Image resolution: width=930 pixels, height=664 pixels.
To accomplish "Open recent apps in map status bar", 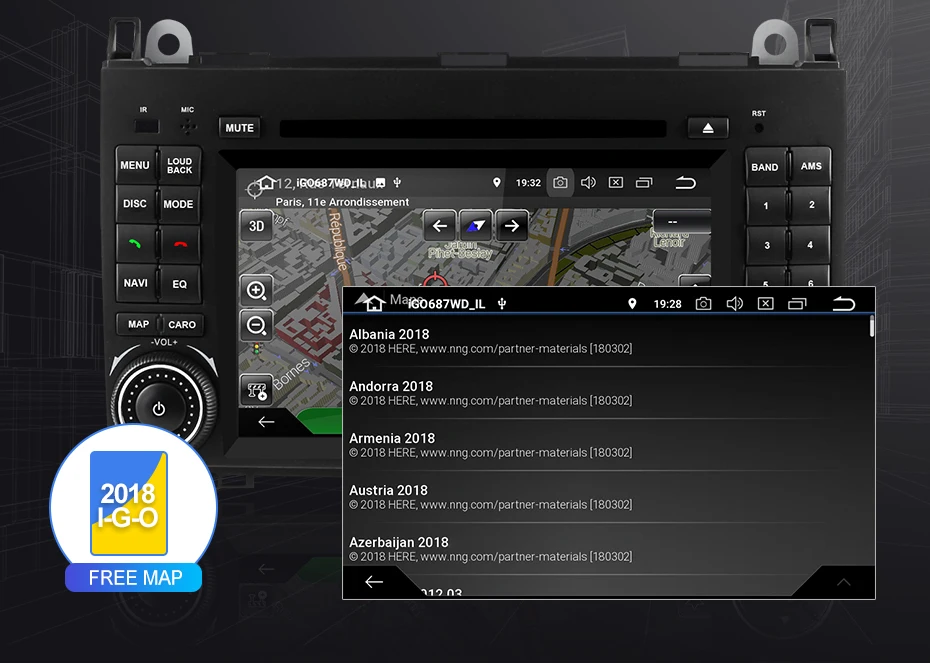I will point(644,183).
